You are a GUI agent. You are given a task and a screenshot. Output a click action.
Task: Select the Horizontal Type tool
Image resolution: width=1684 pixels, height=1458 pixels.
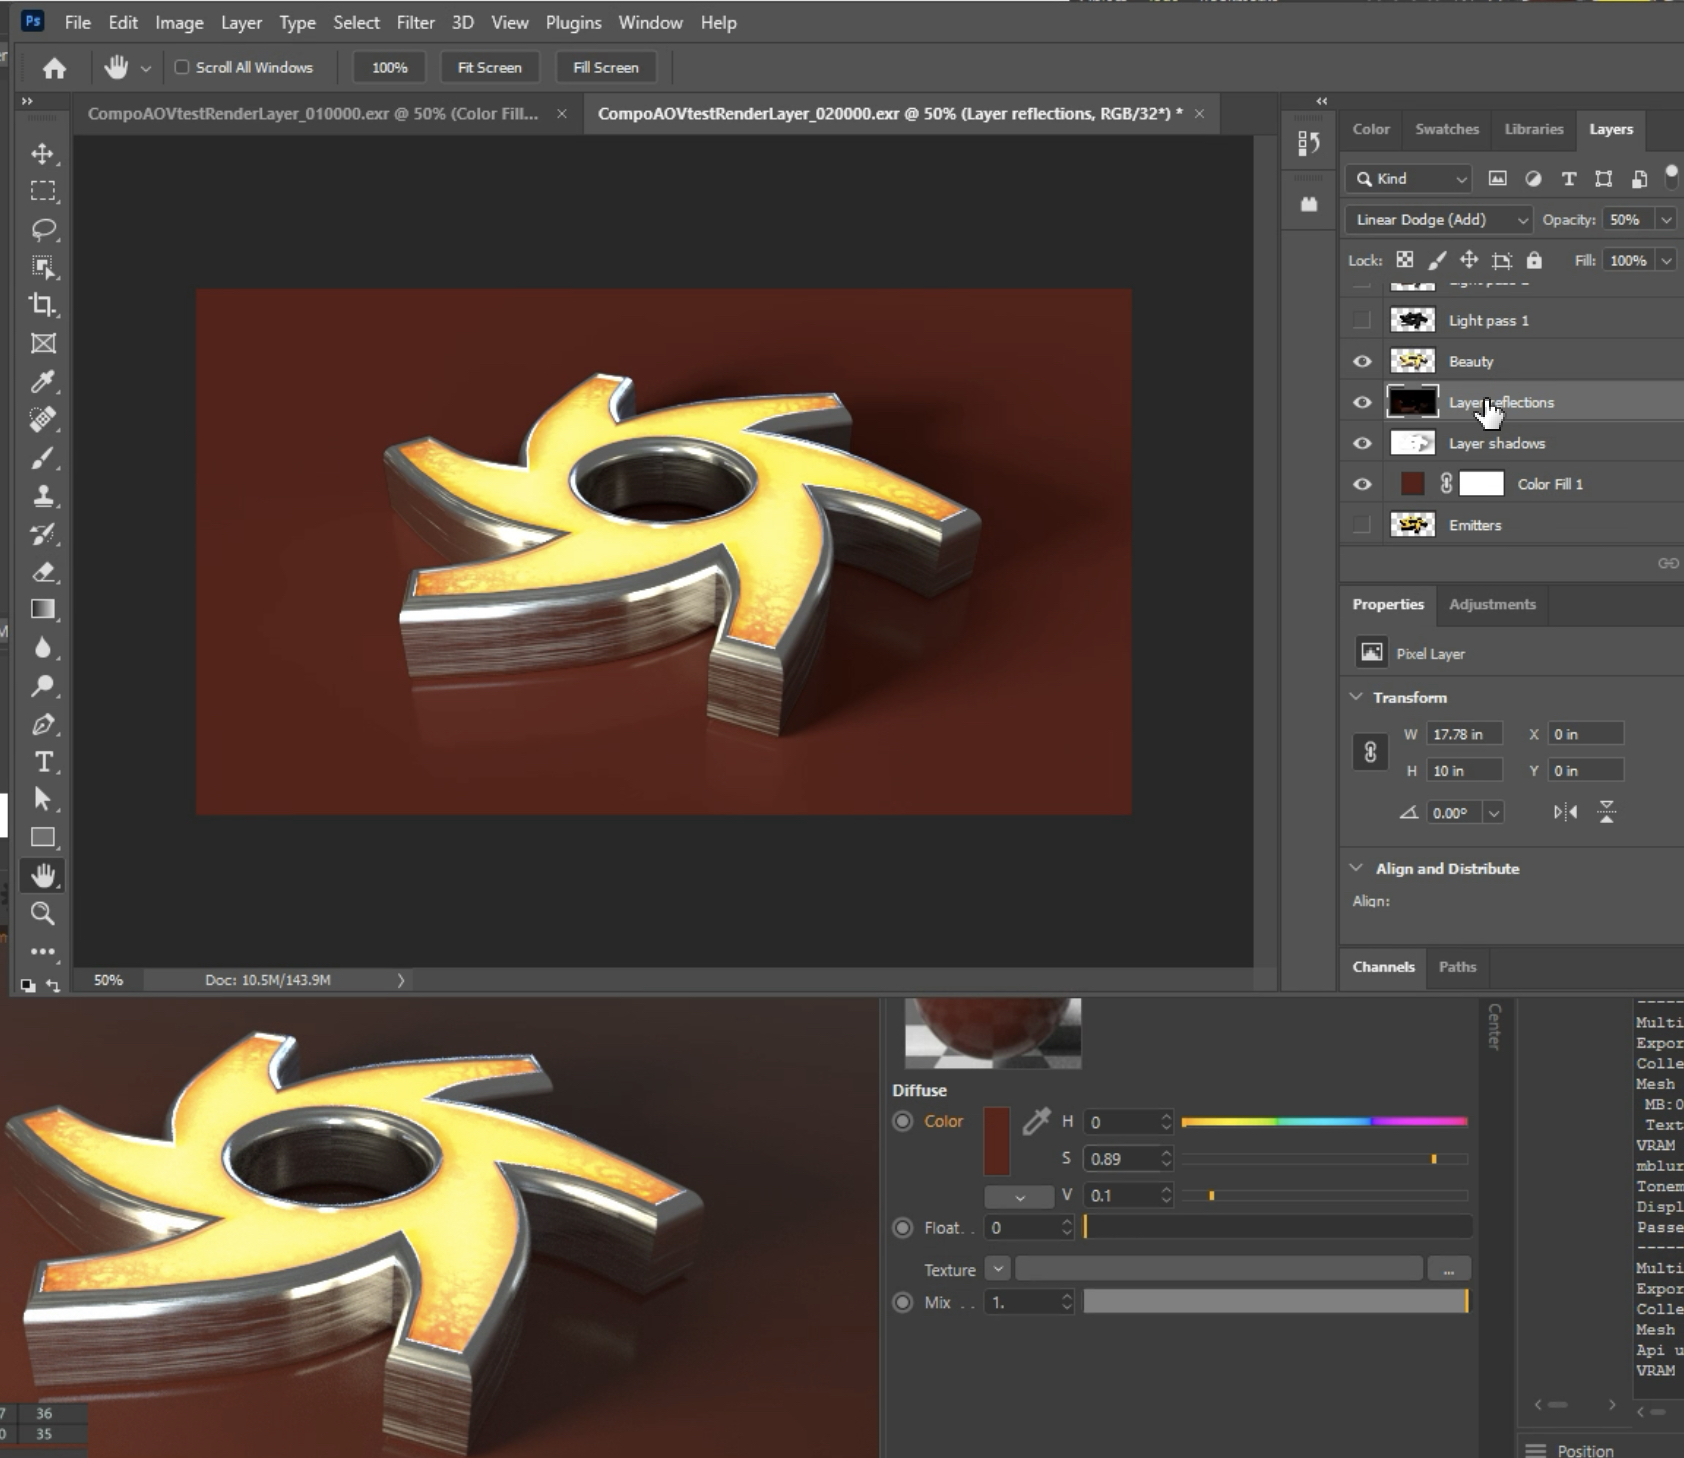(x=42, y=761)
